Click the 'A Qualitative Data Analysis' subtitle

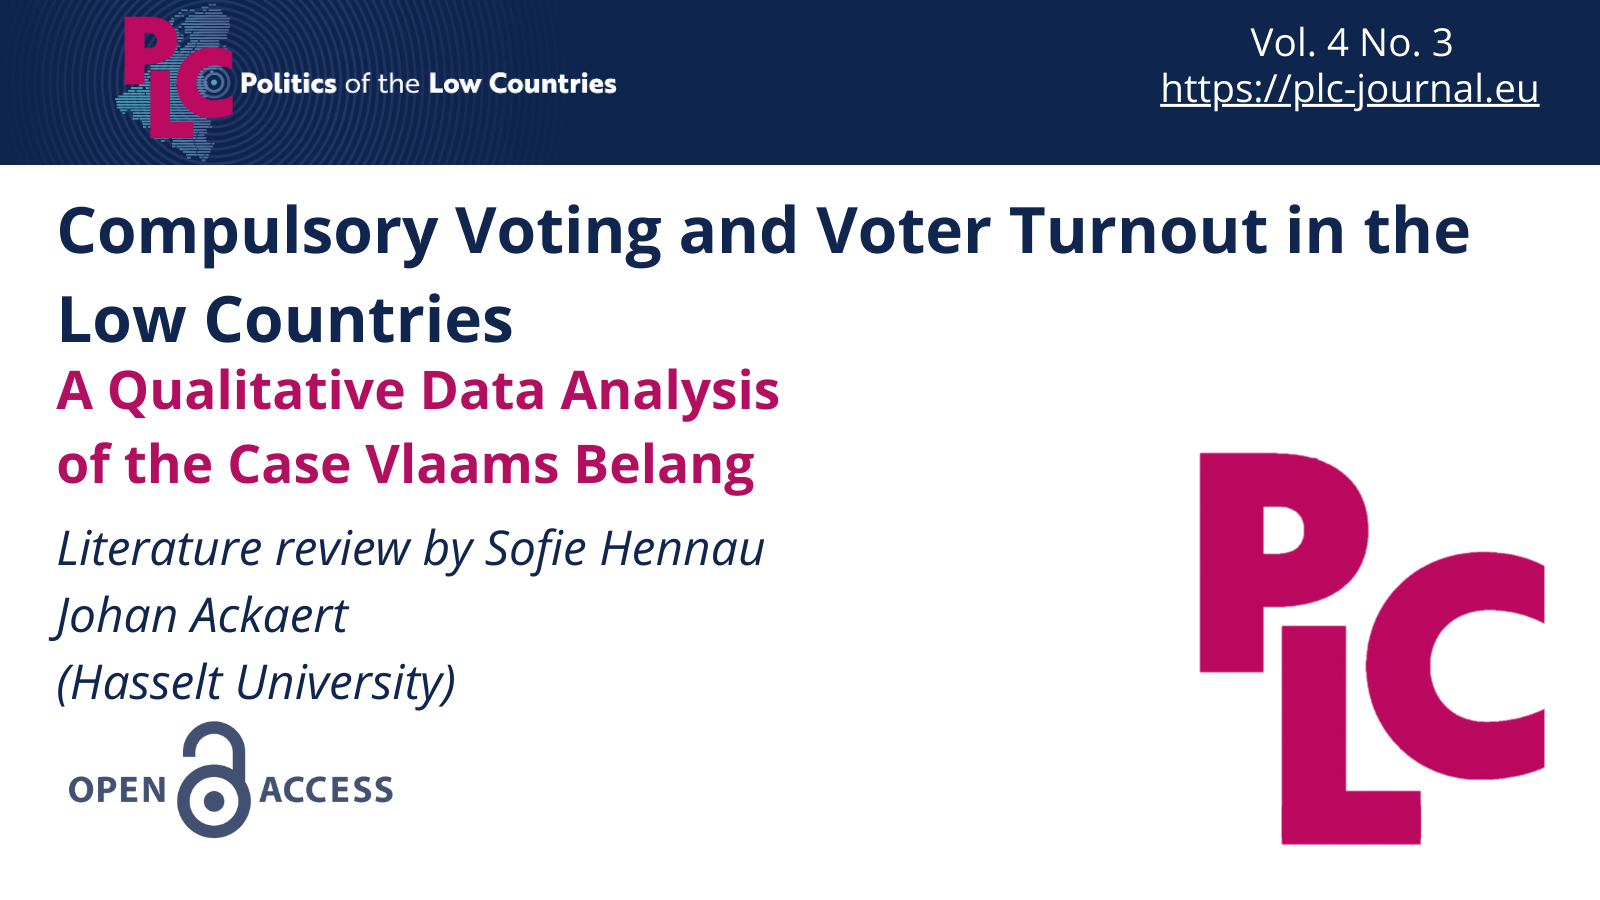[x=418, y=390]
